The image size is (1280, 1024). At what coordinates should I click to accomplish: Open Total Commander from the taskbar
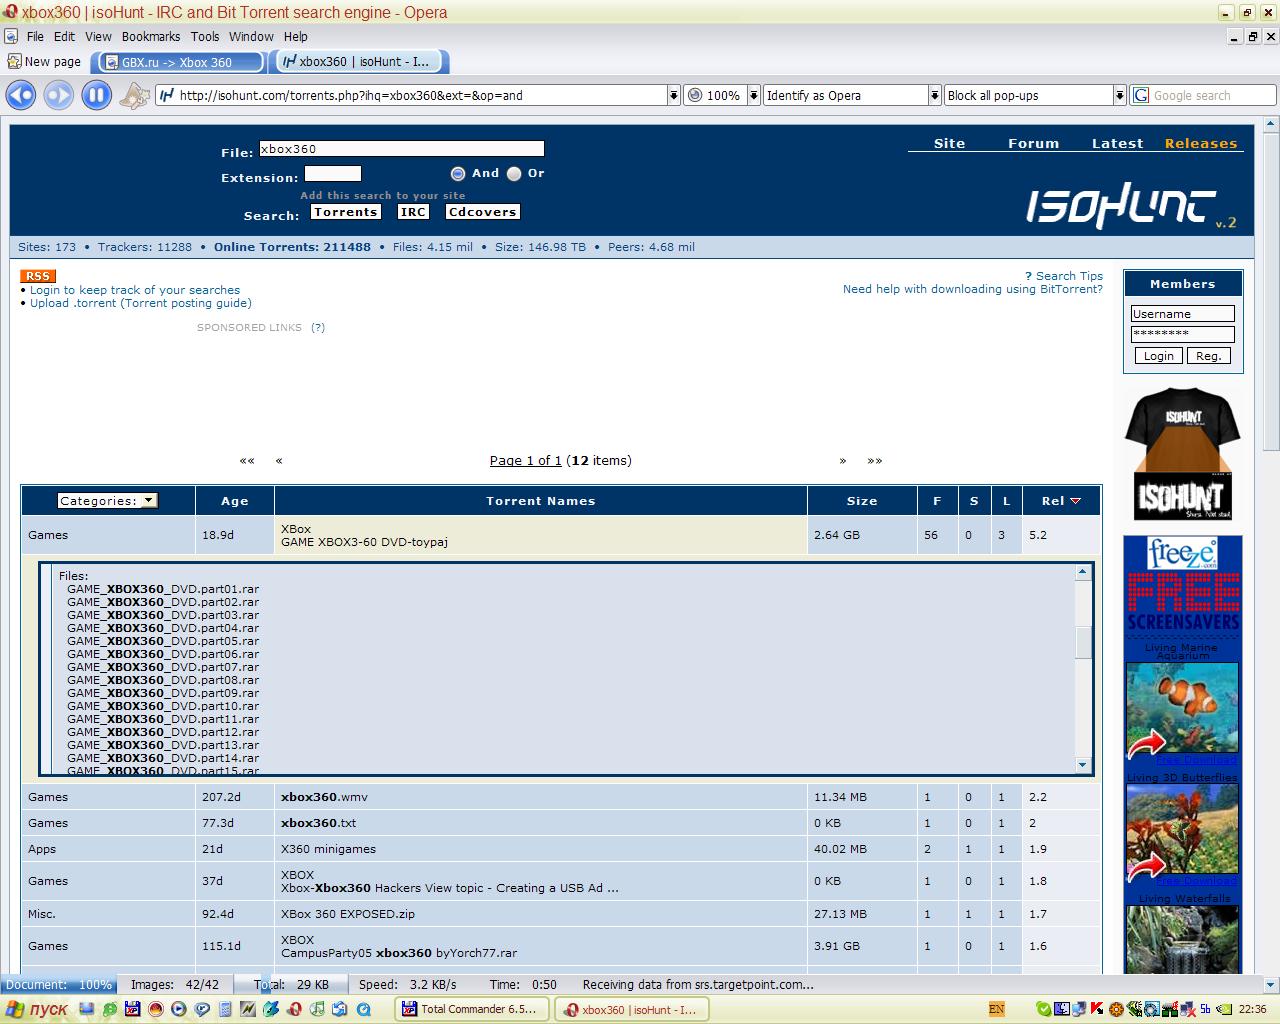pos(474,1010)
